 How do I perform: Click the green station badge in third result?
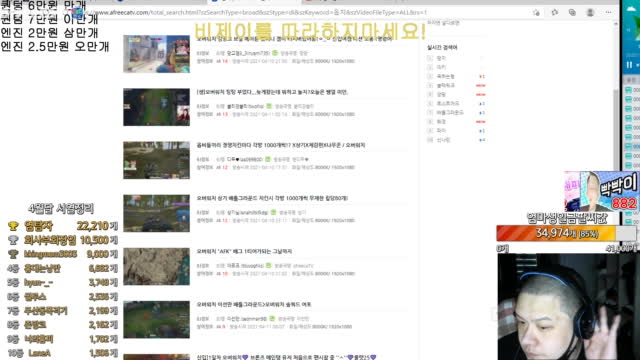point(267,159)
